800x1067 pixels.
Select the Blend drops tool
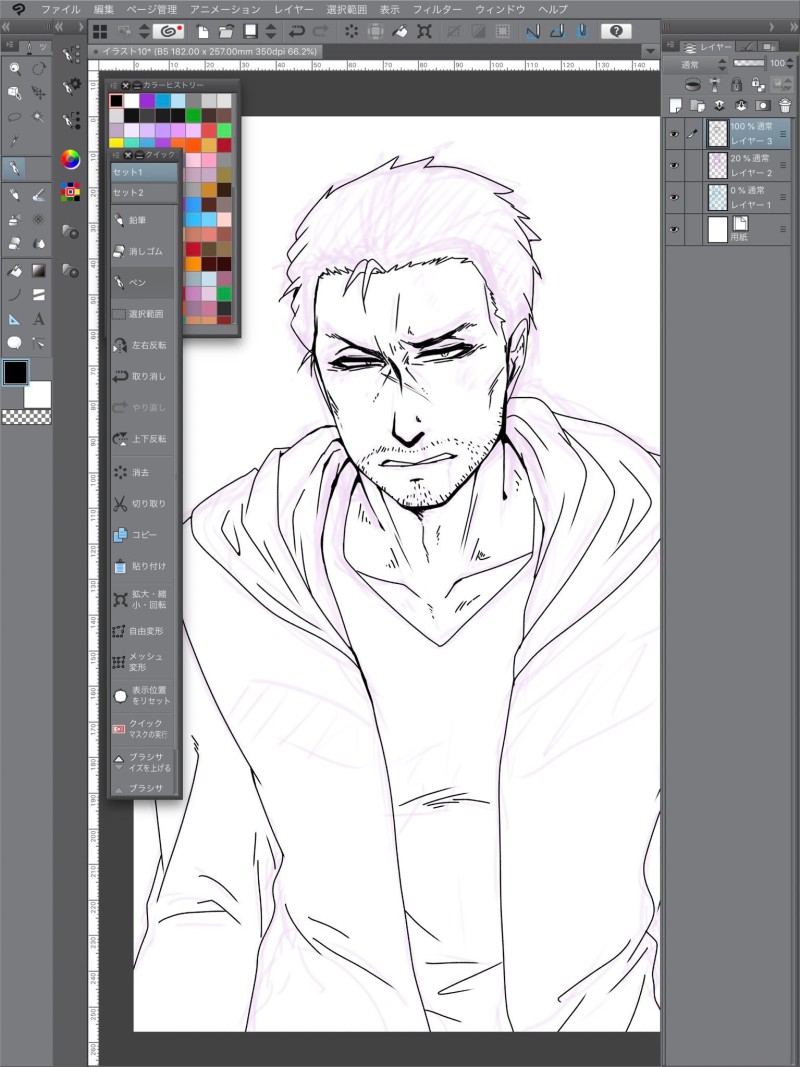pos(39,244)
